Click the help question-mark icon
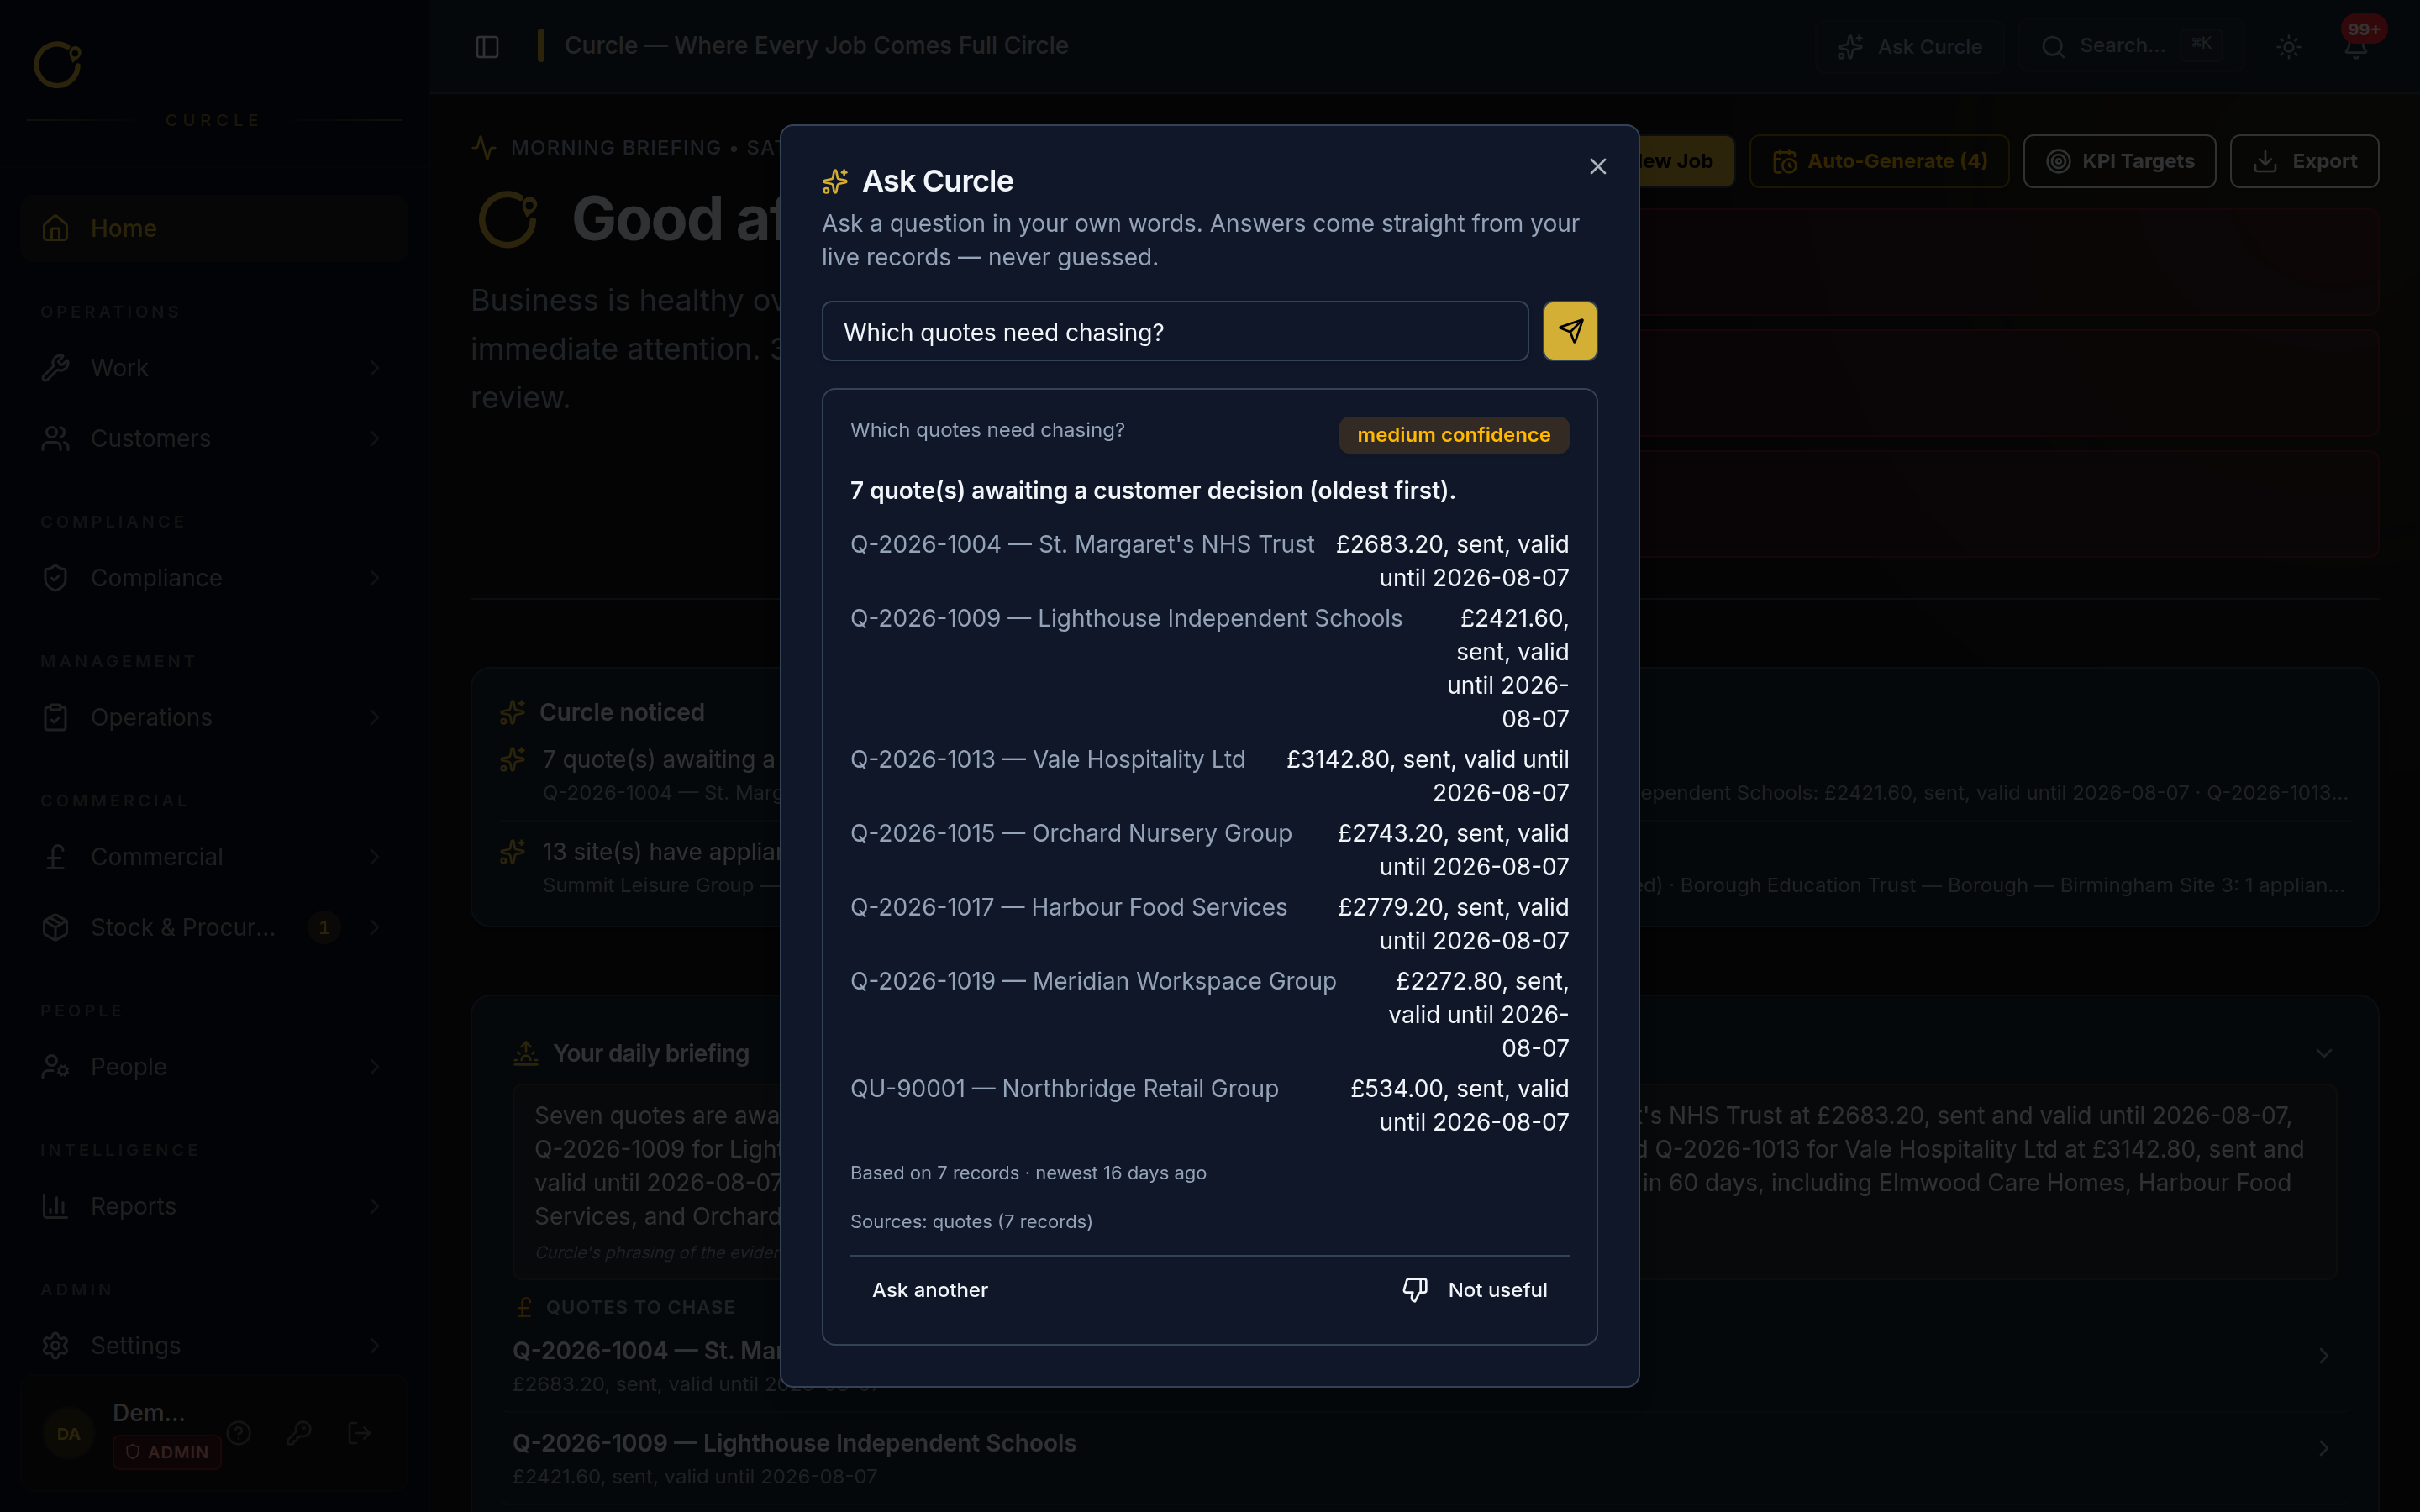 coord(238,1433)
